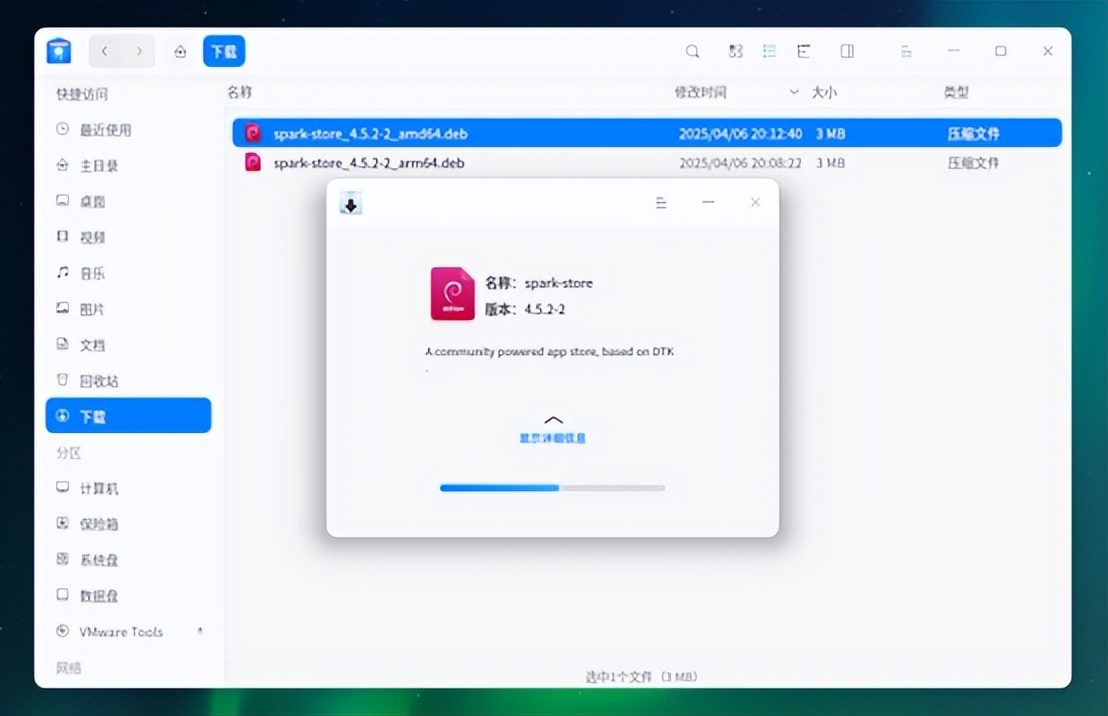1108x716 pixels.
Task: Open tree view mode in toolbar
Action: coord(802,50)
